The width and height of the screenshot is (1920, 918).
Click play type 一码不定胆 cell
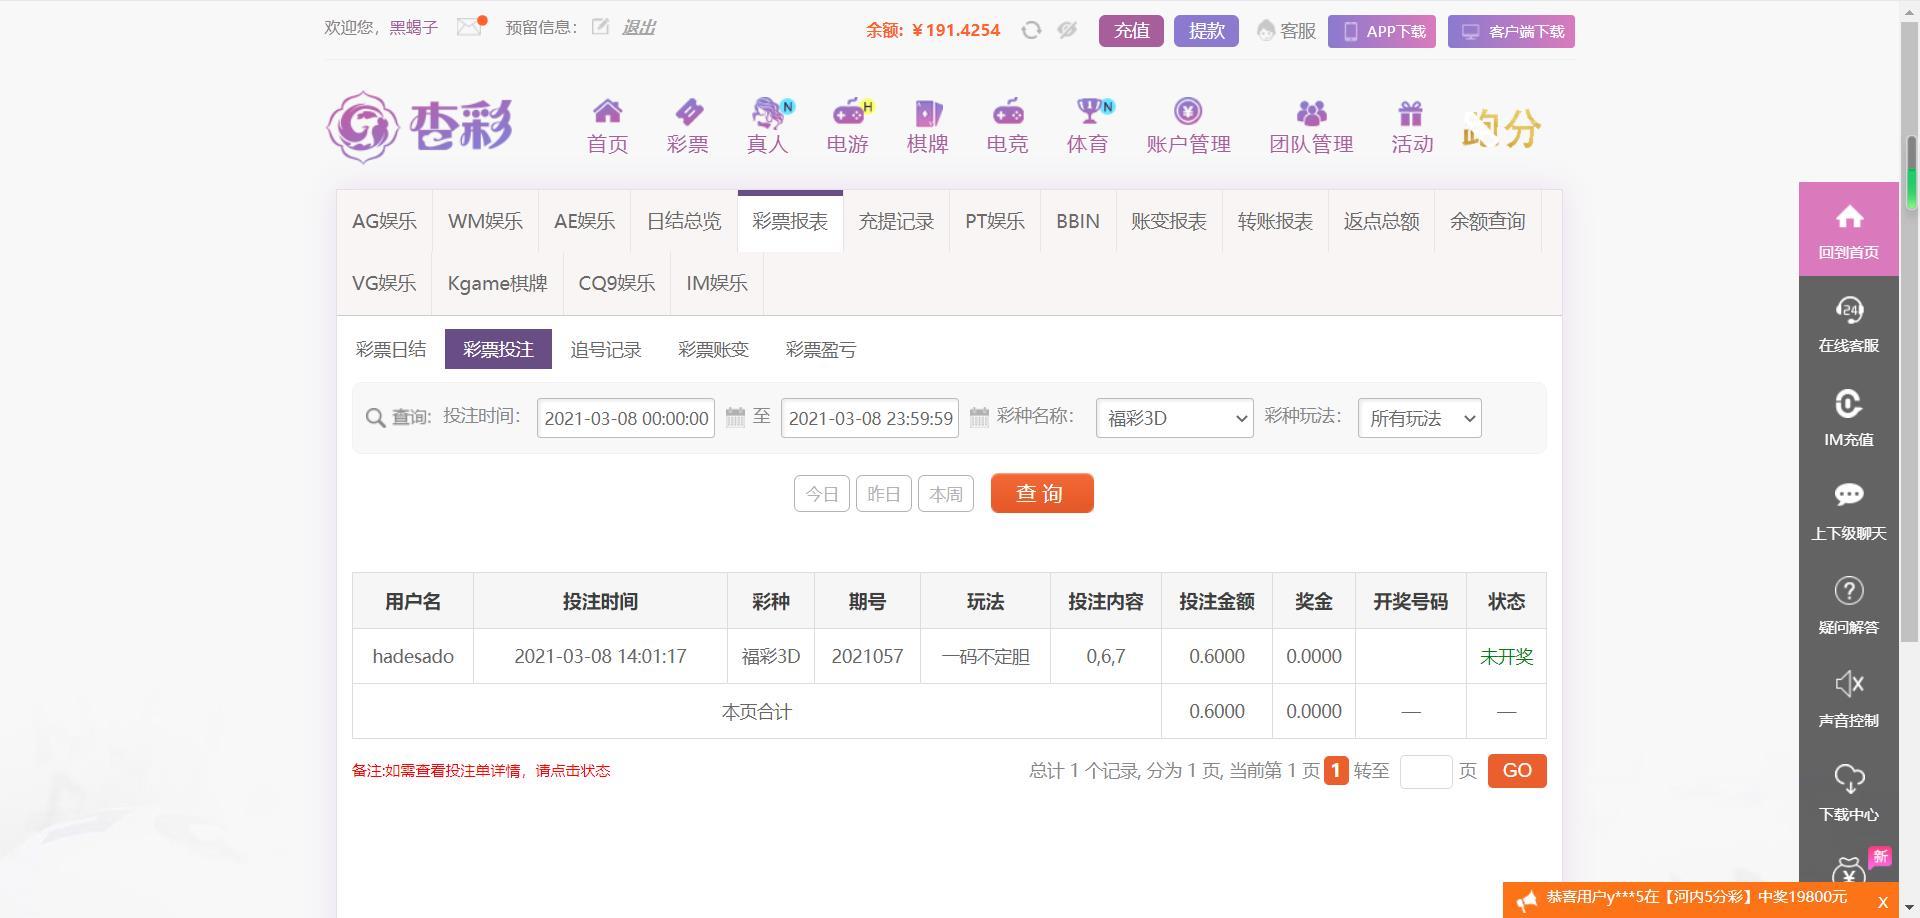point(985,657)
